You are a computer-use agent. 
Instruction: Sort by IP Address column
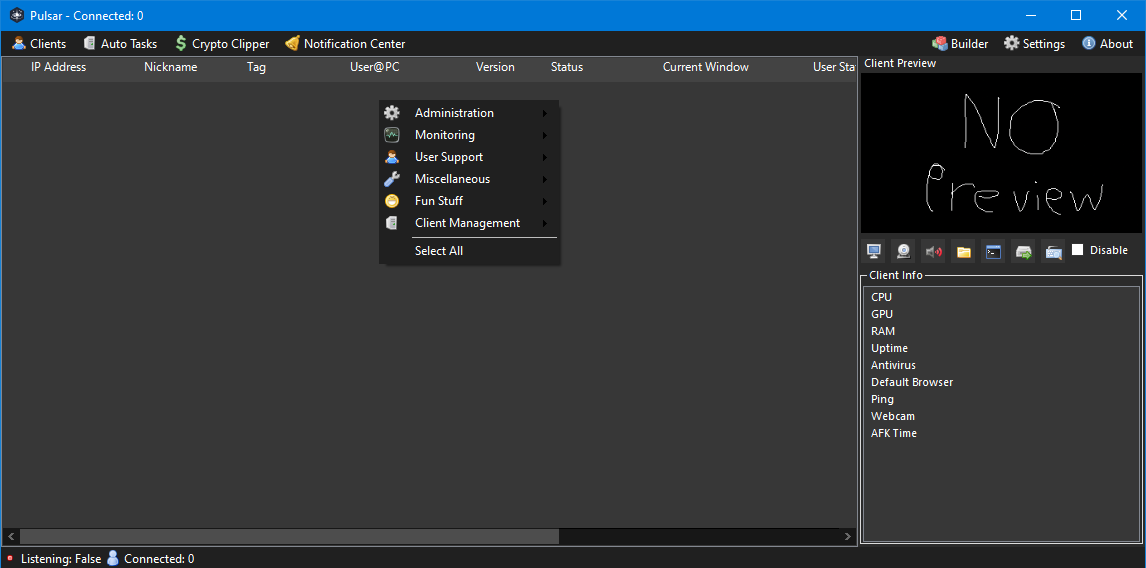58,67
